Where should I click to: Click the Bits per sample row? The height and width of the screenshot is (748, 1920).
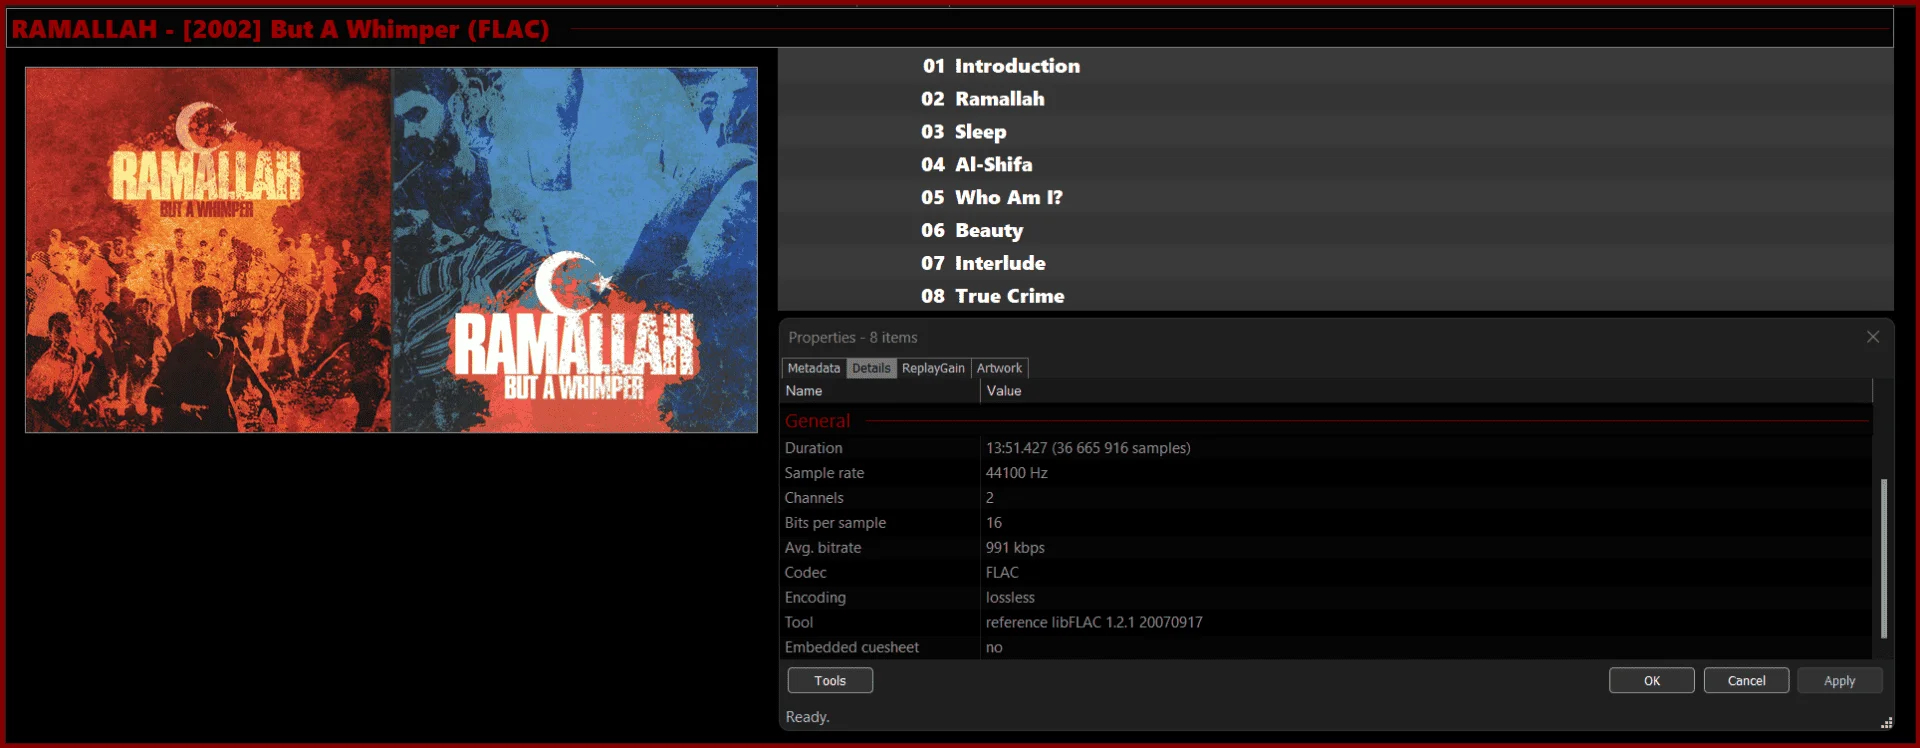(1326, 523)
